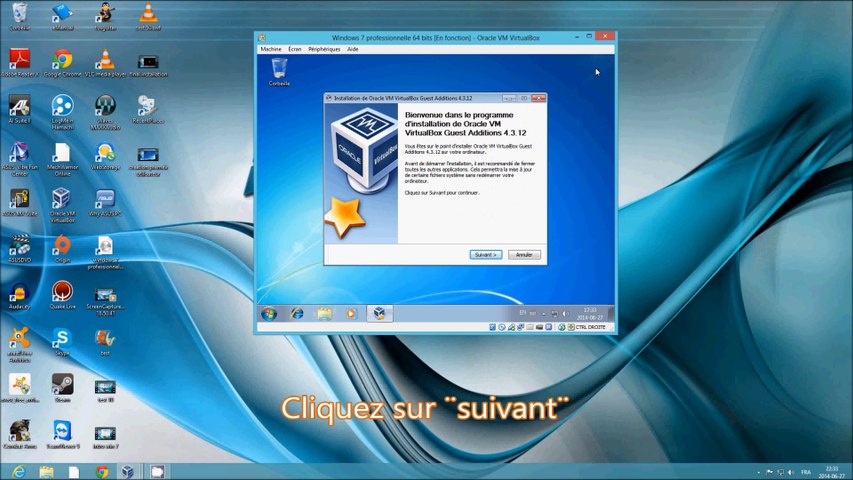Open Internet Explorer from the host taskbar
Viewport: 853px width, 480px height.
[x=18, y=471]
